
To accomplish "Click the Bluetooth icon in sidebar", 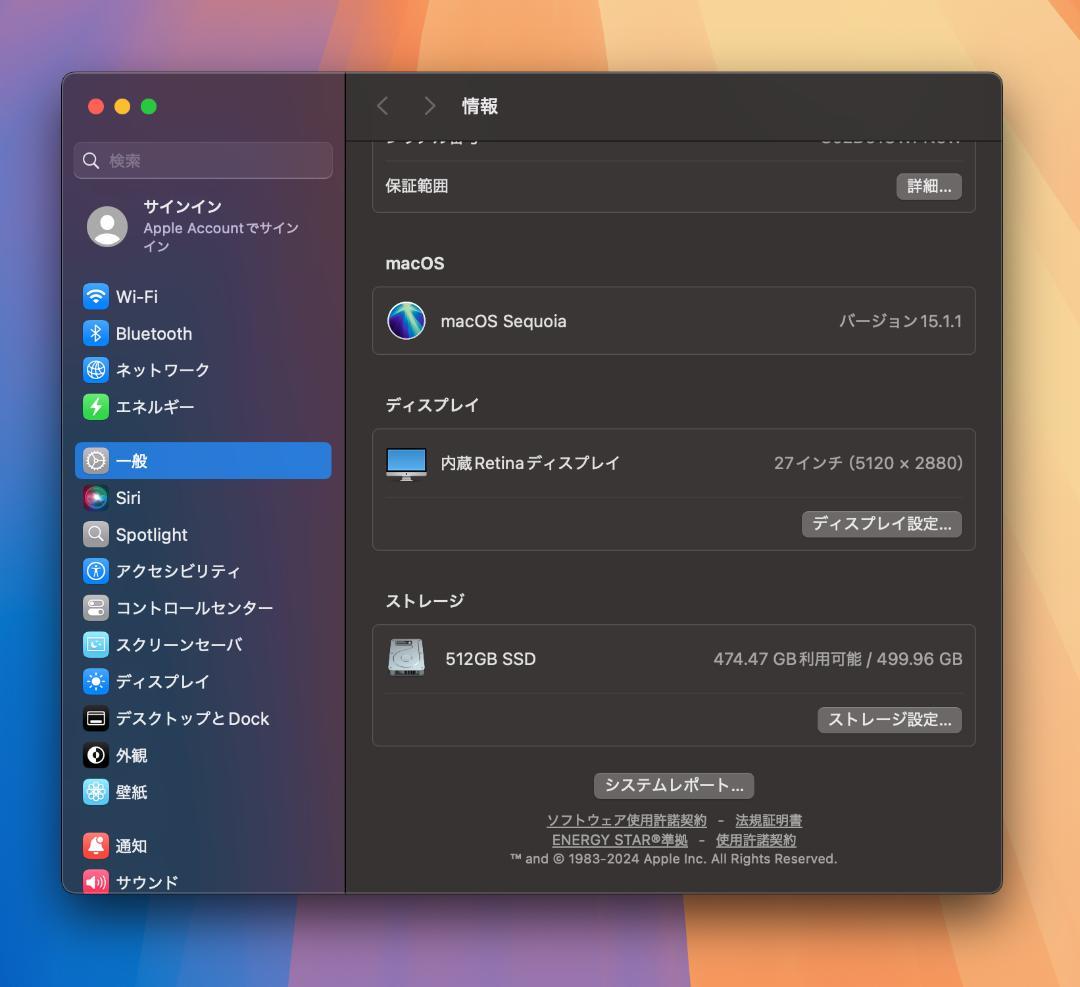I will tap(96, 333).
